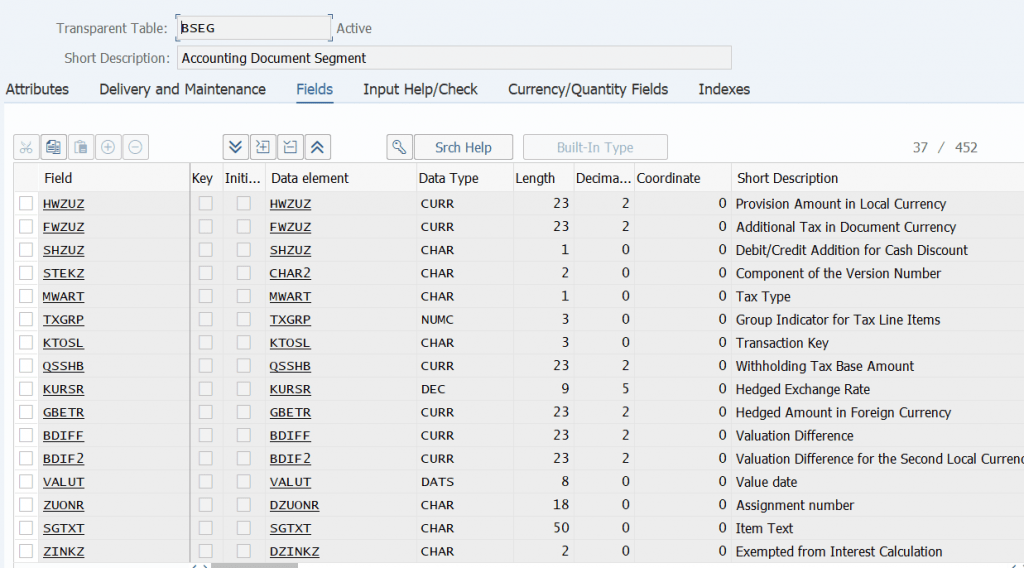This screenshot has width=1024, height=568.
Task: Click length value 50 for SGTXT
Action: tap(561, 528)
